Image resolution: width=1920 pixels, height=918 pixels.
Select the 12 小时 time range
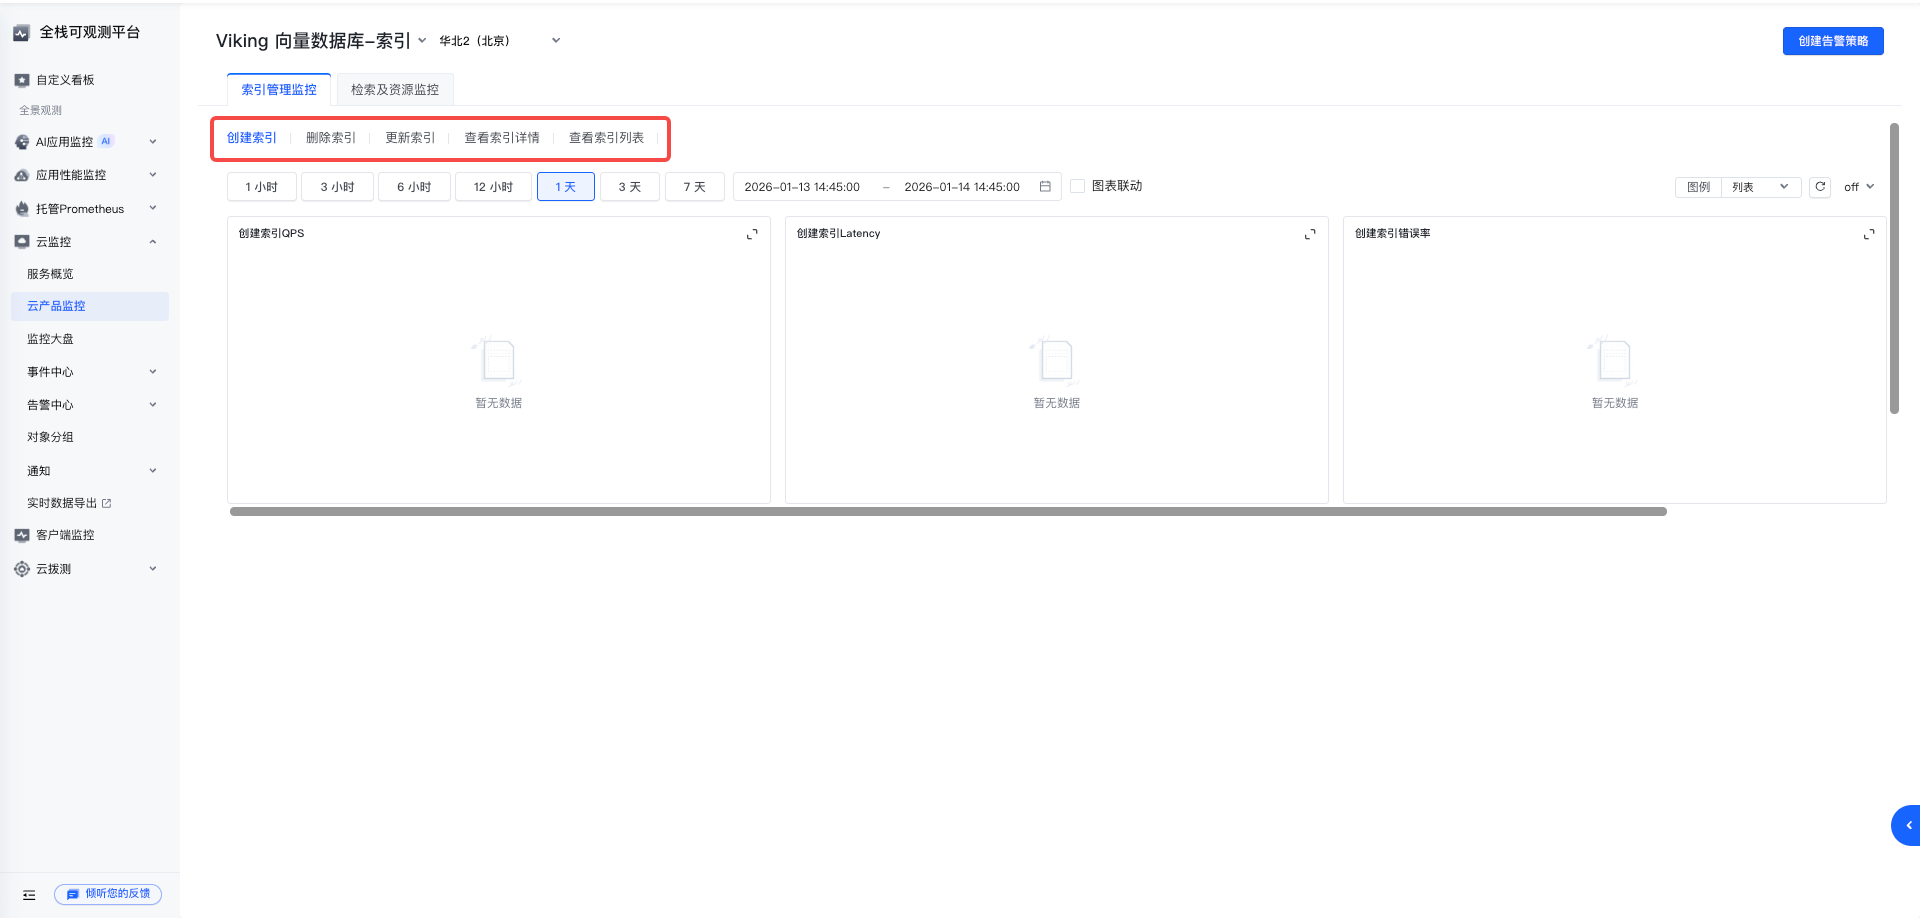[x=493, y=187]
